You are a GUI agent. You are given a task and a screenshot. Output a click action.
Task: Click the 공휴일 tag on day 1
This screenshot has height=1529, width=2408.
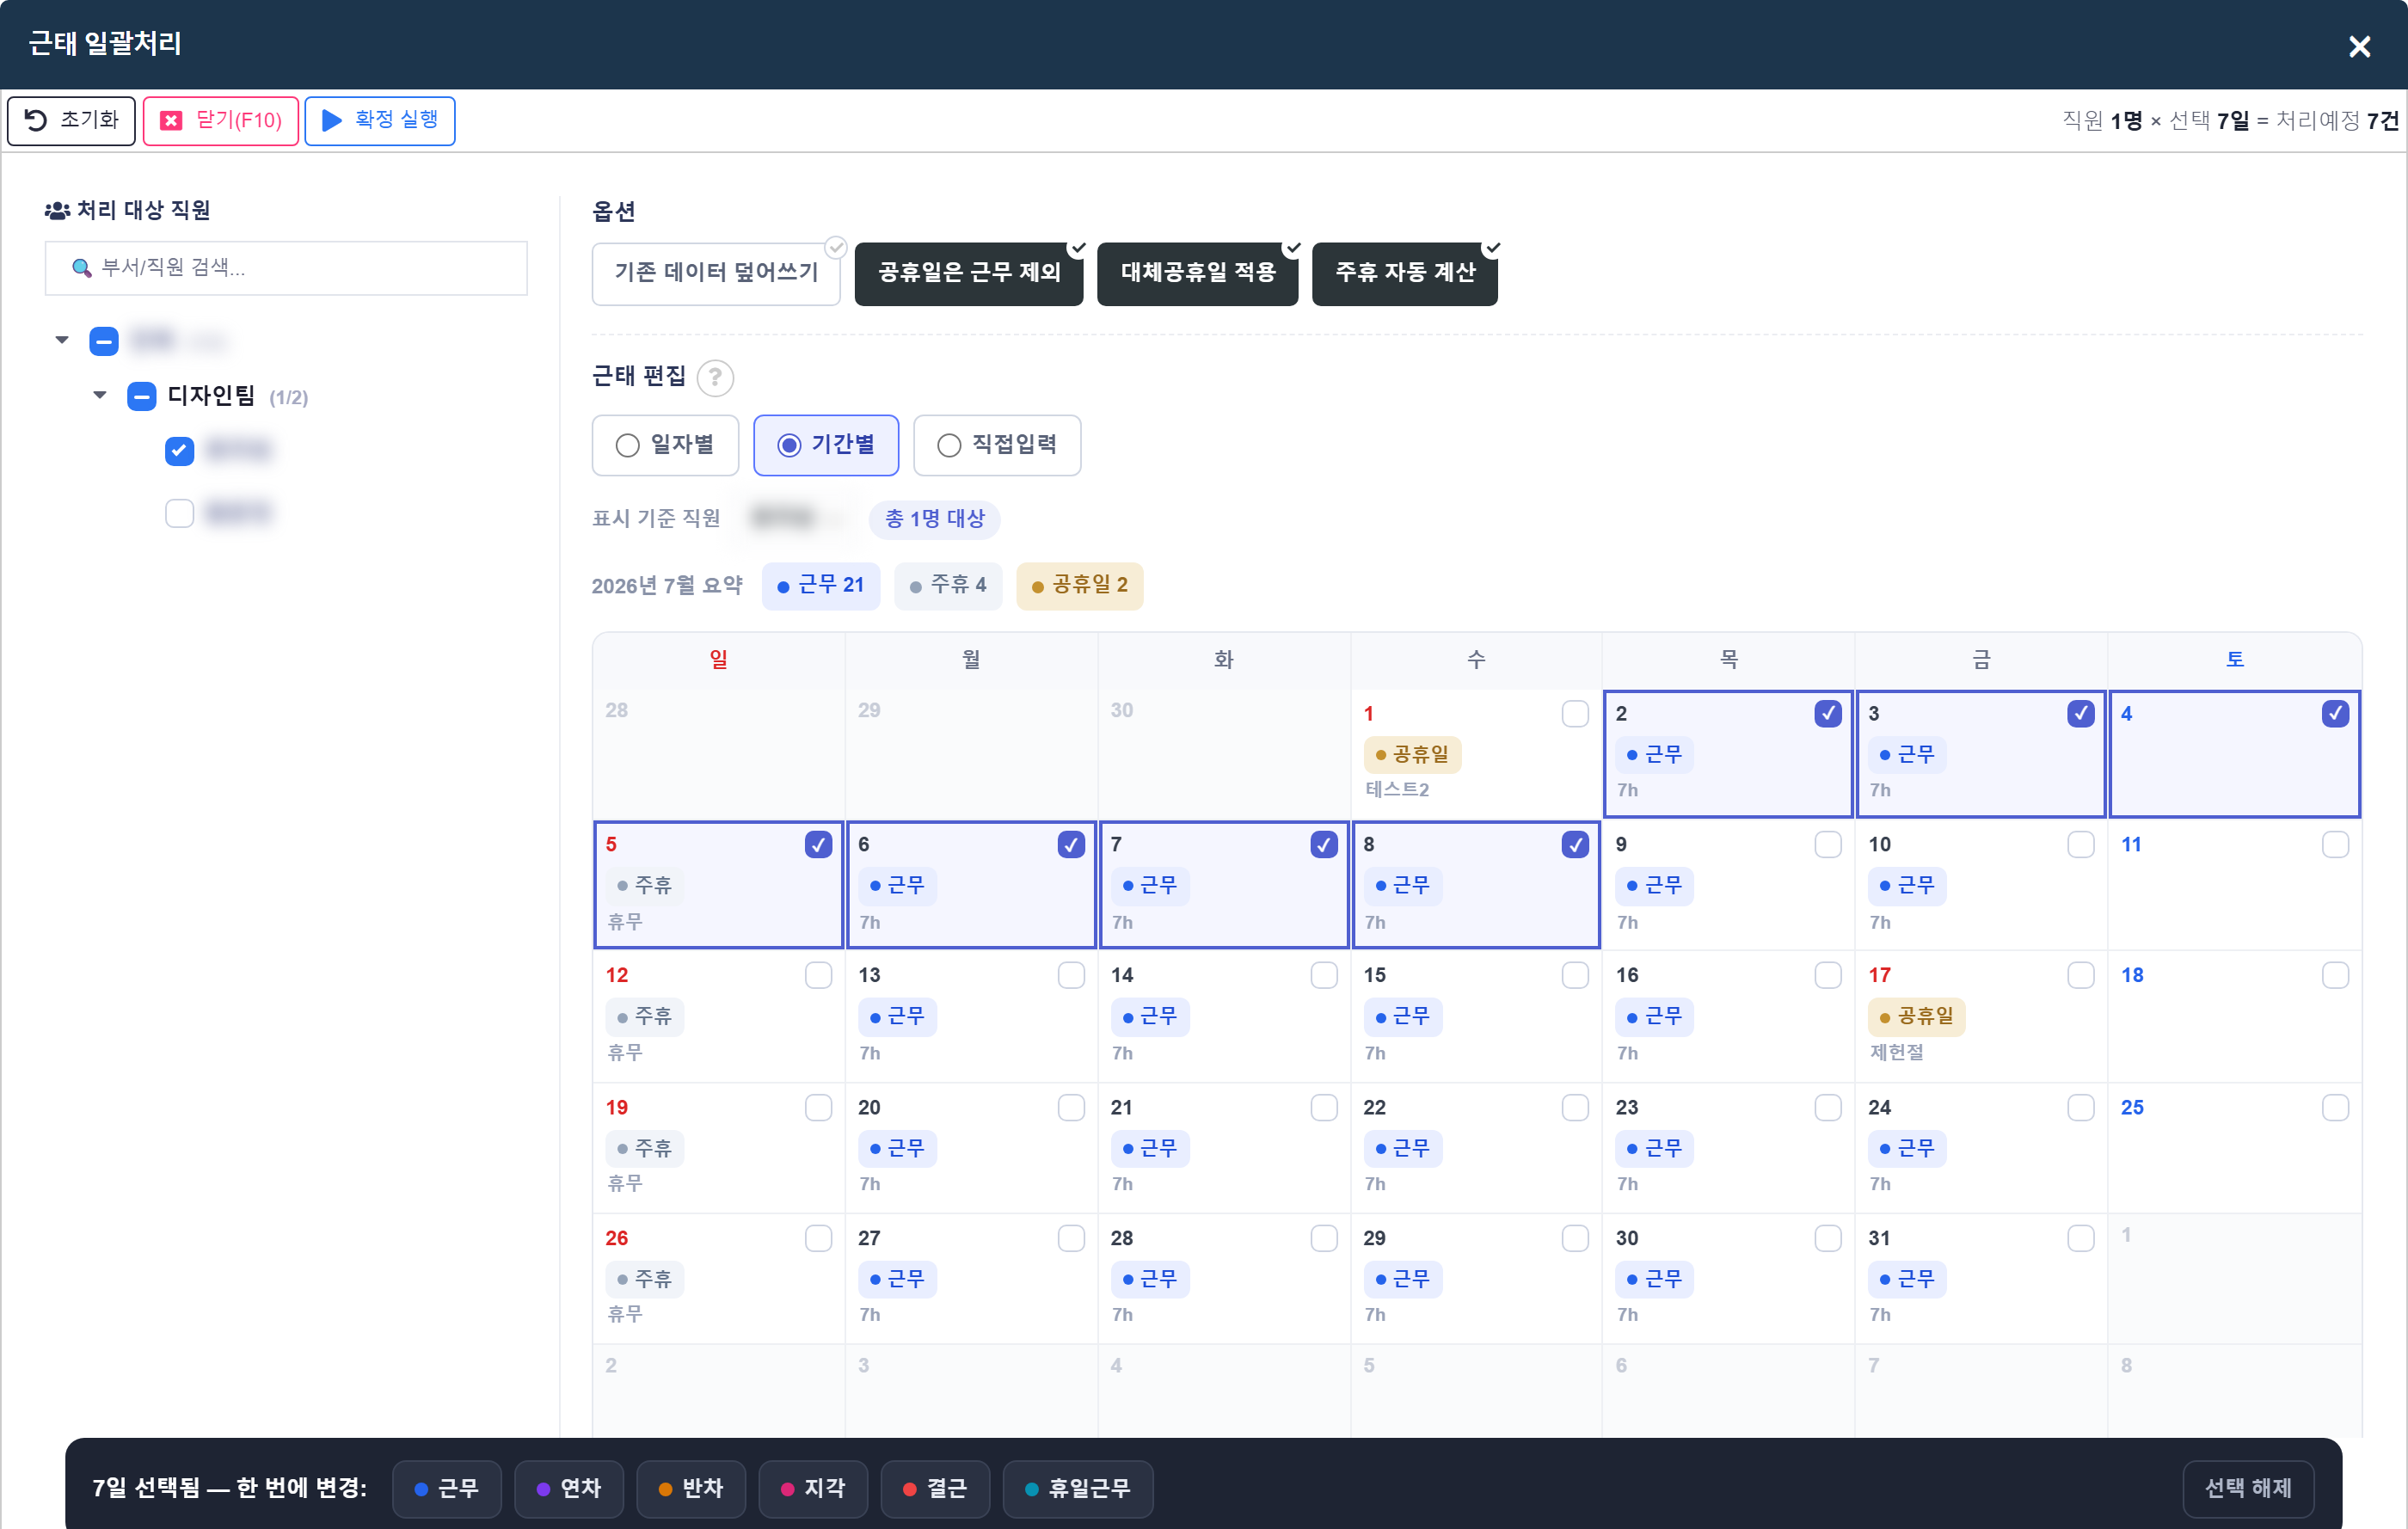pos(1412,755)
